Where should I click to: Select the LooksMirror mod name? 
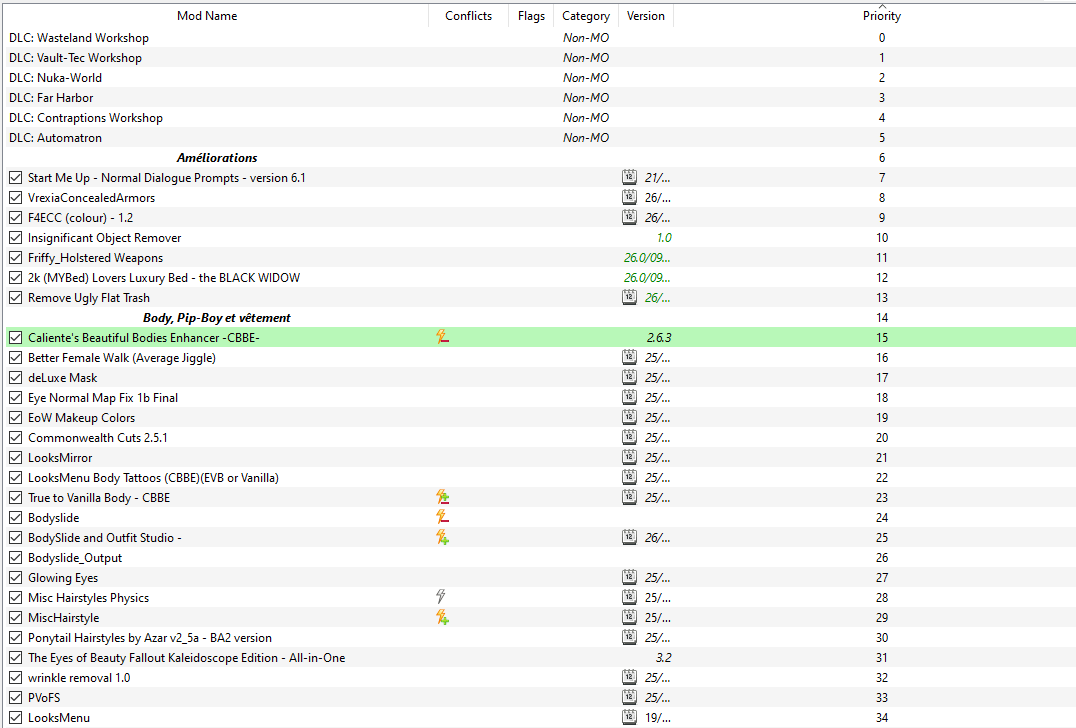(x=60, y=458)
